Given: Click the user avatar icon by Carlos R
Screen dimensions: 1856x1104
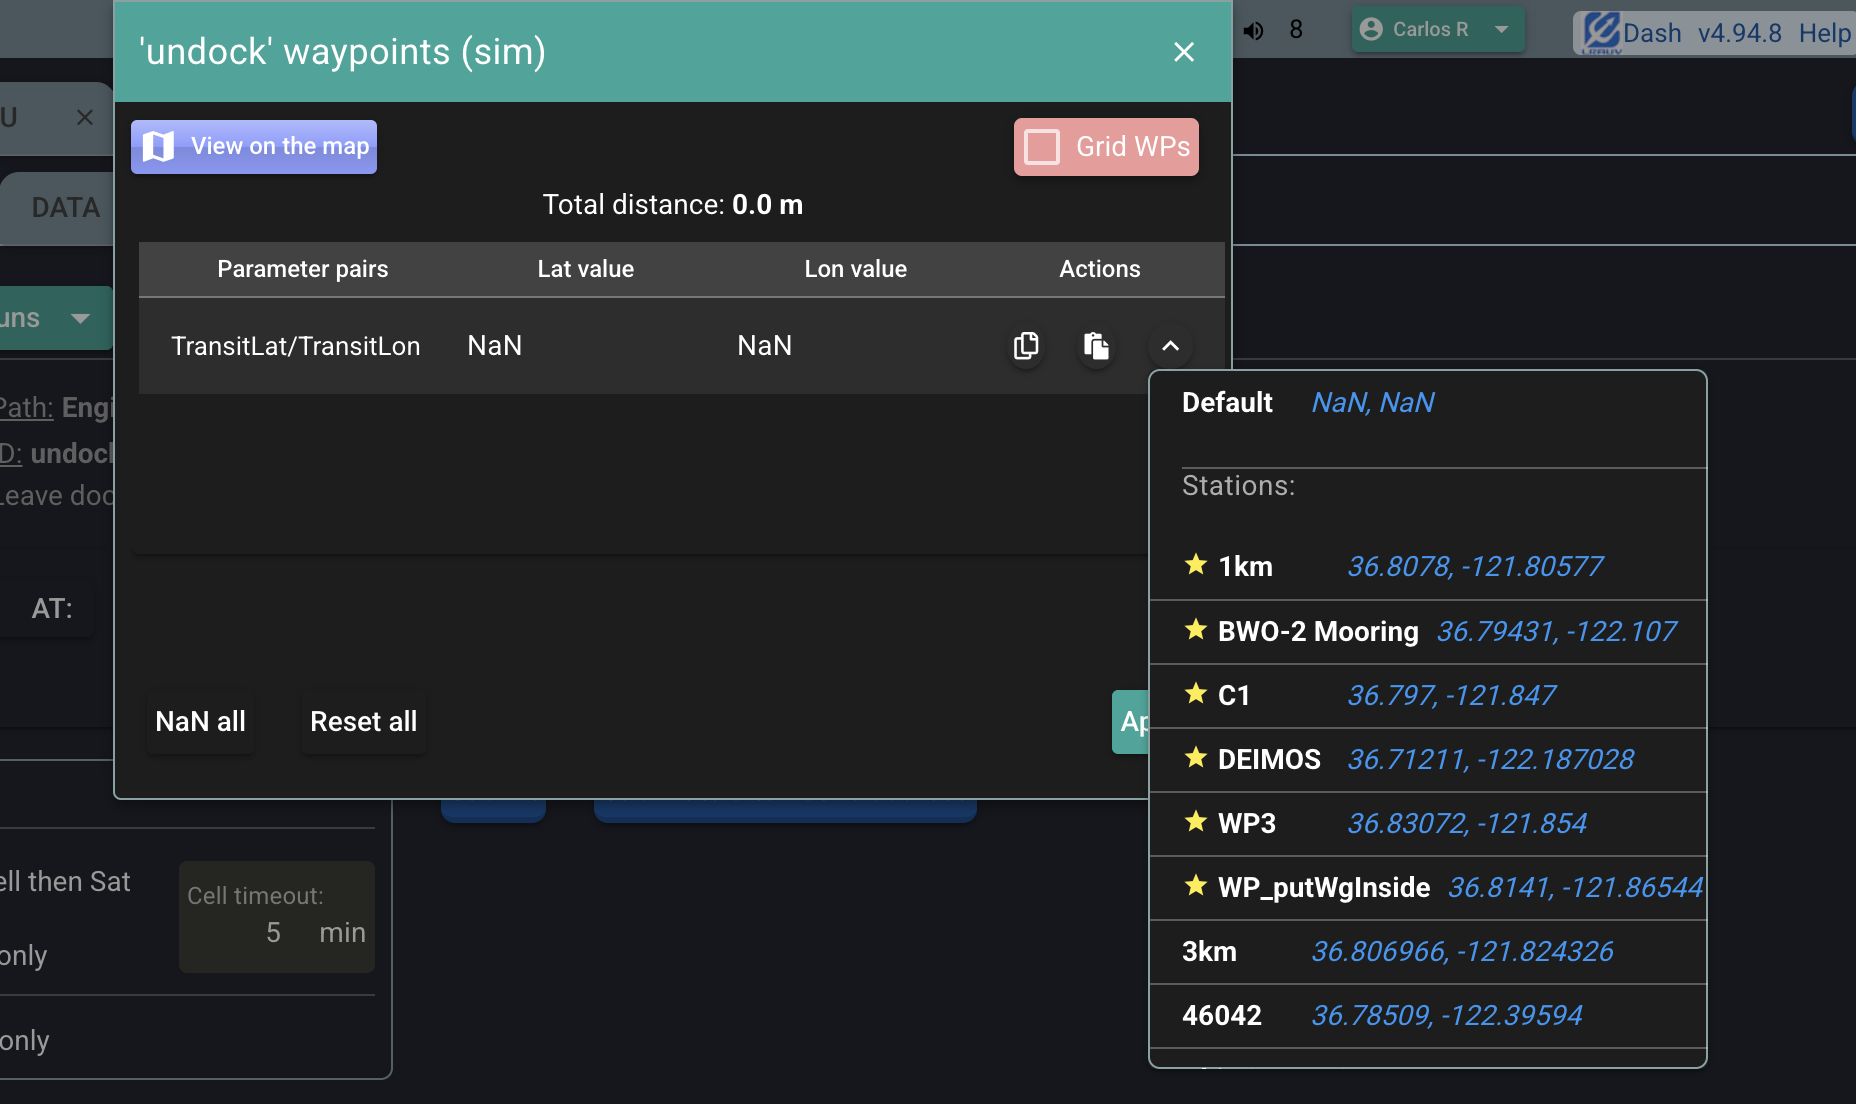Looking at the screenshot, I should [1372, 30].
